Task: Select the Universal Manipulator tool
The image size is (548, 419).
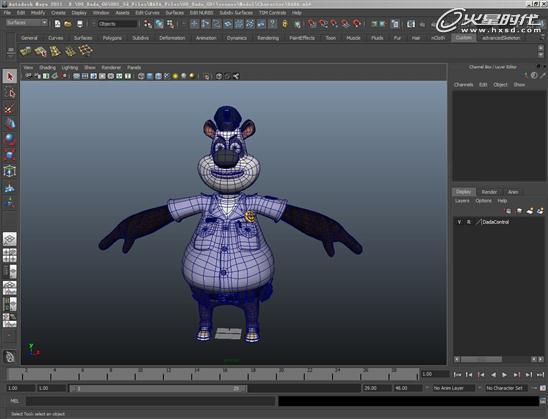Action: pos(10,171)
